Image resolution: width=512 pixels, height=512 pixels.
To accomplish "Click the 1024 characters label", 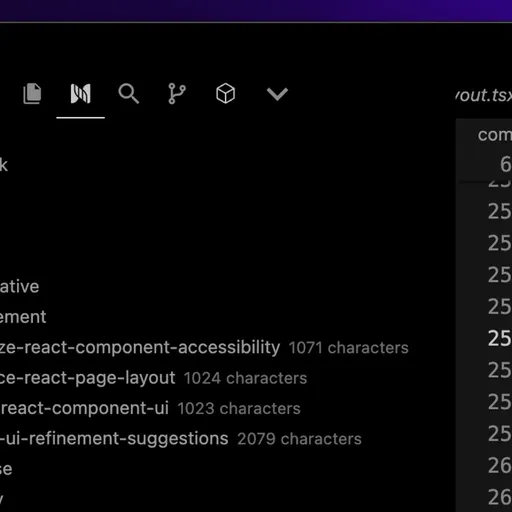I will [x=245, y=378].
